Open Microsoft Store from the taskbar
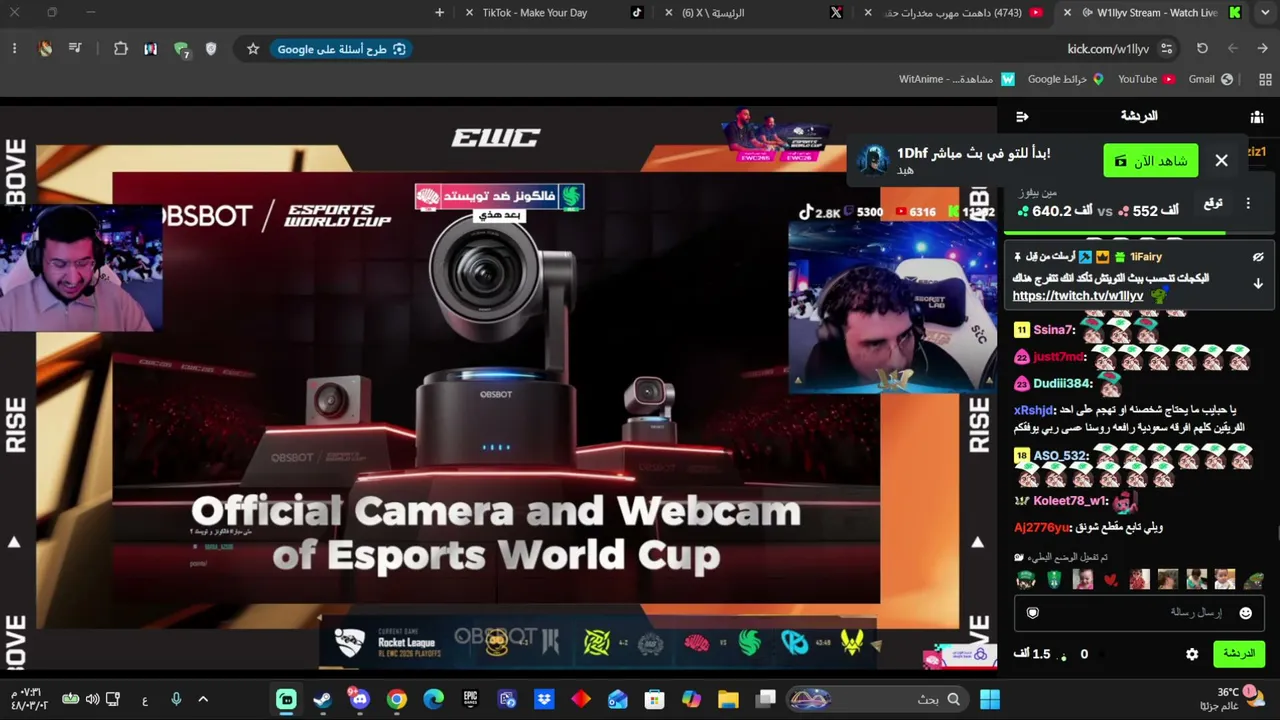Image resolution: width=1280 pixels, height=720 pixels. (654, 699)
